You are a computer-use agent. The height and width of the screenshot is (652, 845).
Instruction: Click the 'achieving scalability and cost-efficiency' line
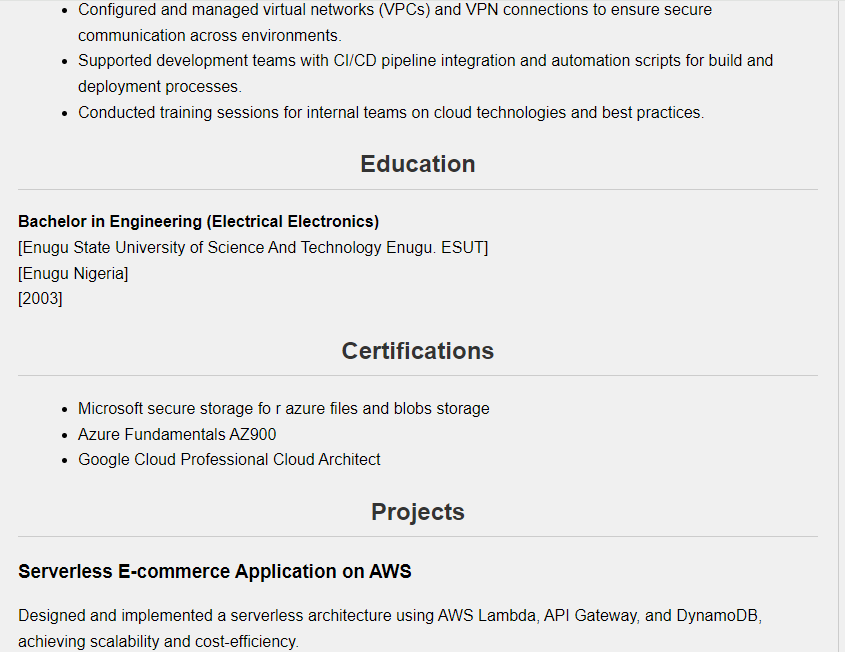158,641
